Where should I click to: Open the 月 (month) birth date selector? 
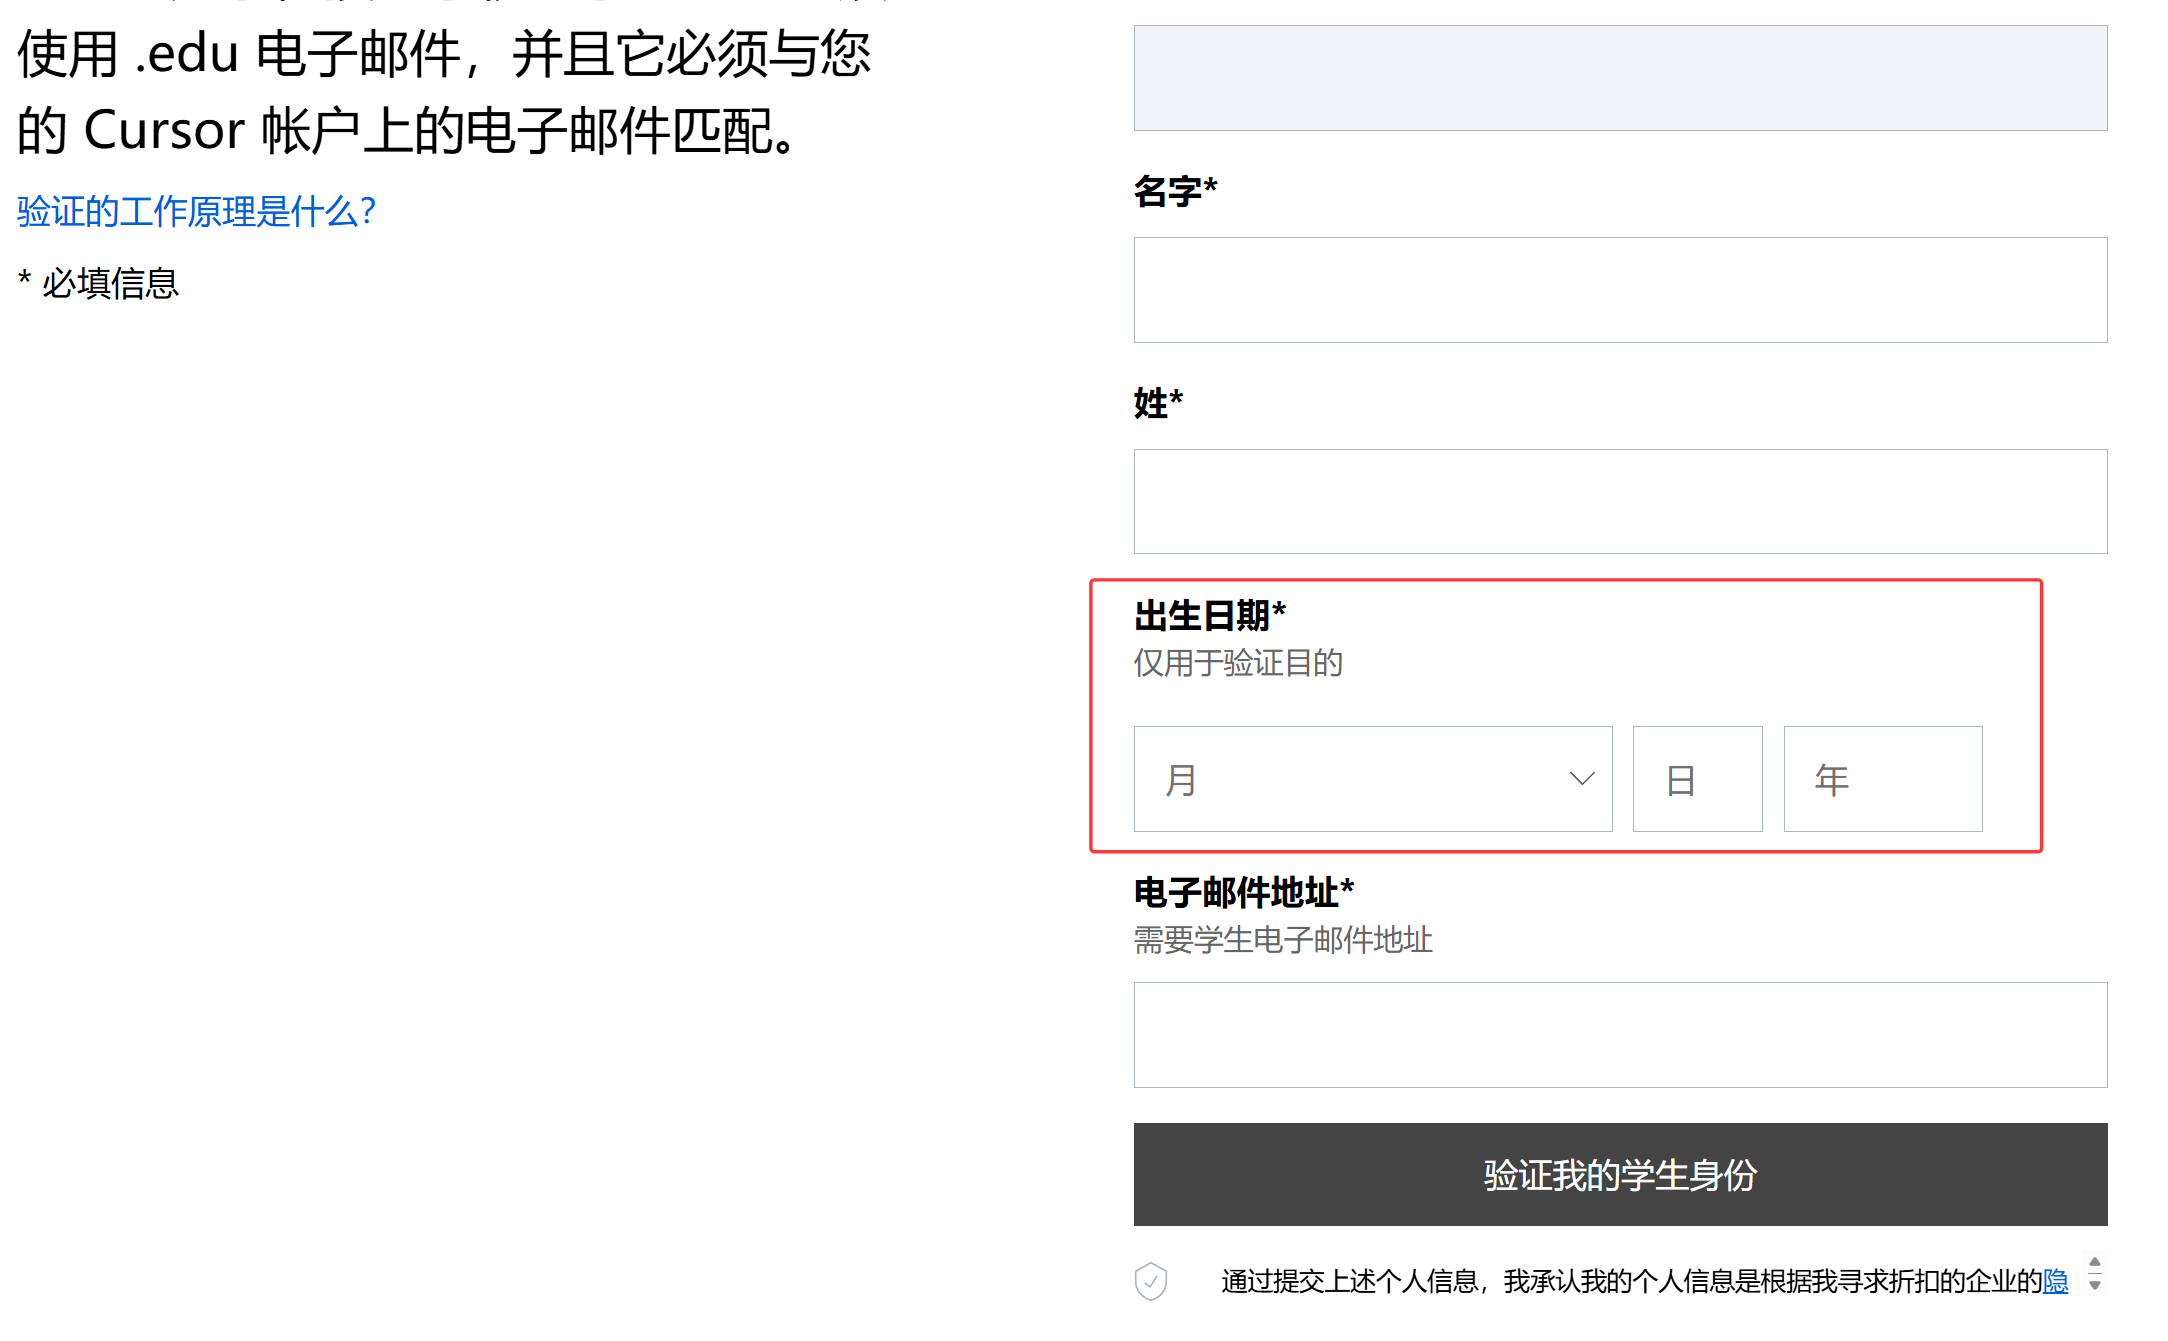click(1372, 779)
